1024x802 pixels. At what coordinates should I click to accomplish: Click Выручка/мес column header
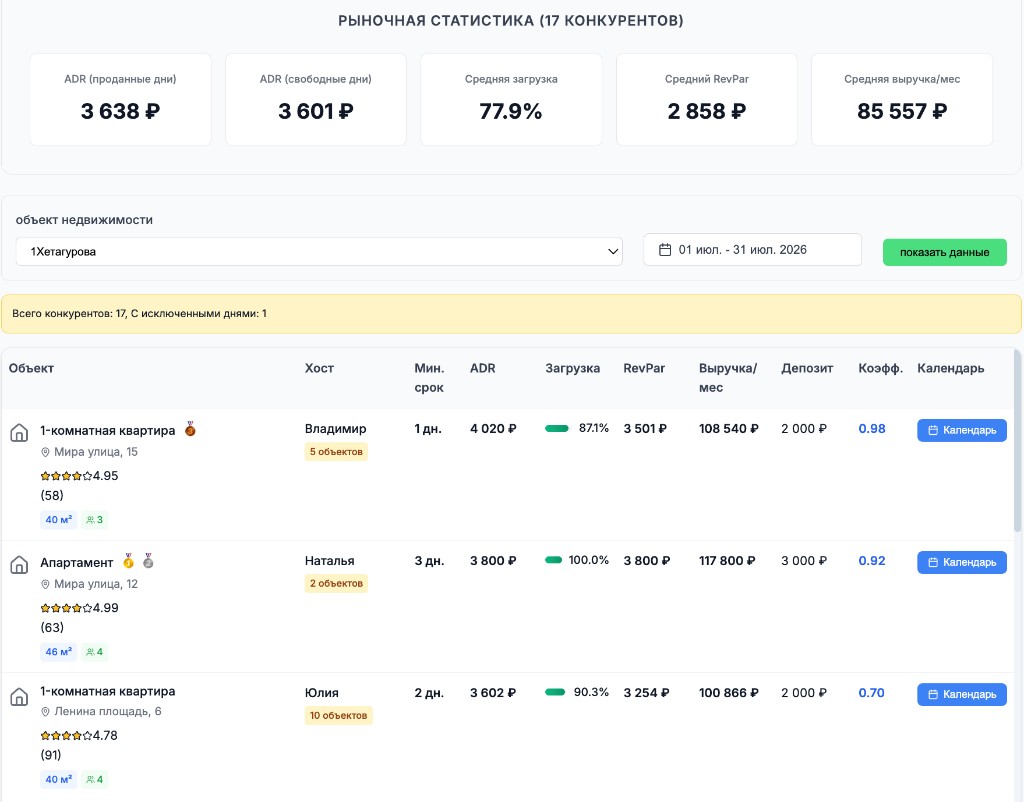728,377
